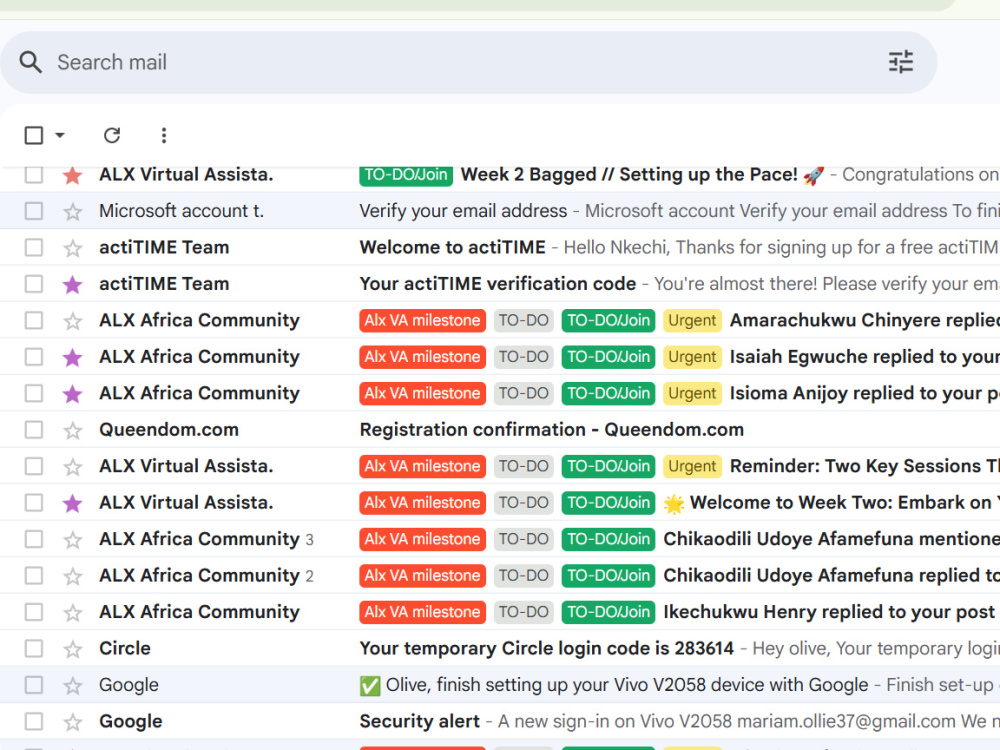Tick checkbox for Ikechukwu Henry replied email

tap(34, 612)
